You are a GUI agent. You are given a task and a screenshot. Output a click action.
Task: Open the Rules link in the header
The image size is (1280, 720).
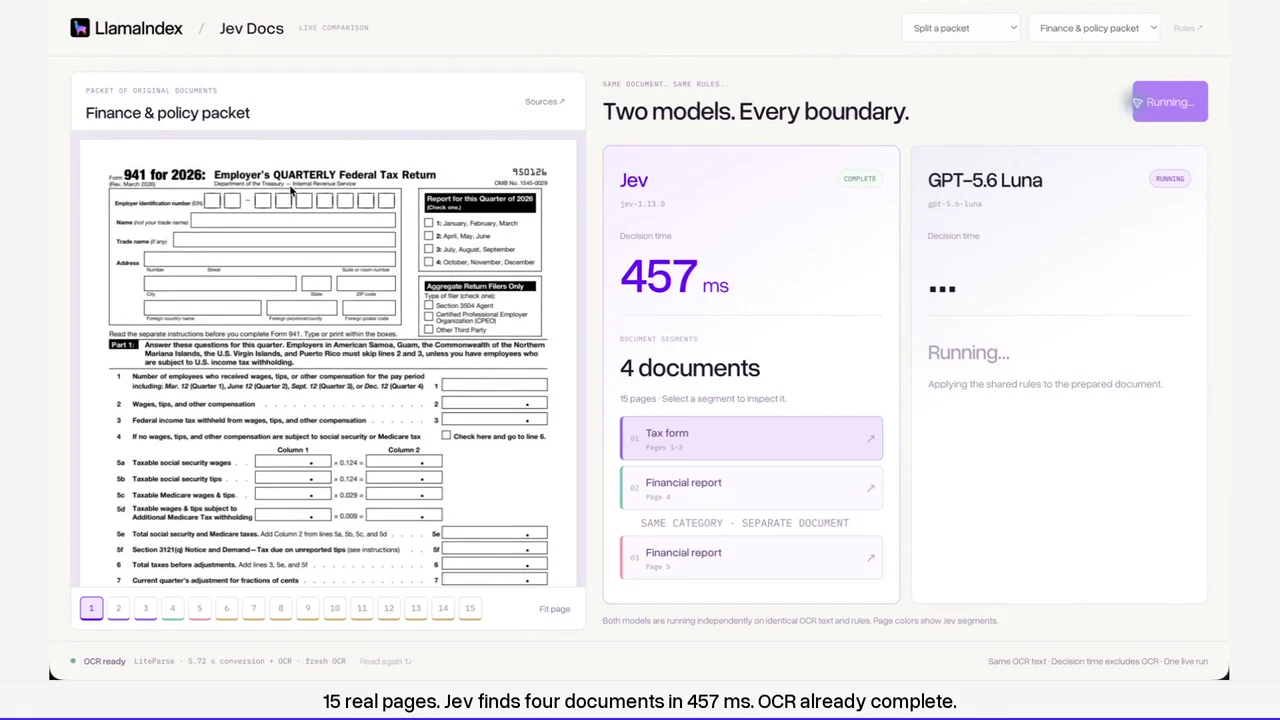coord(1188,28)
